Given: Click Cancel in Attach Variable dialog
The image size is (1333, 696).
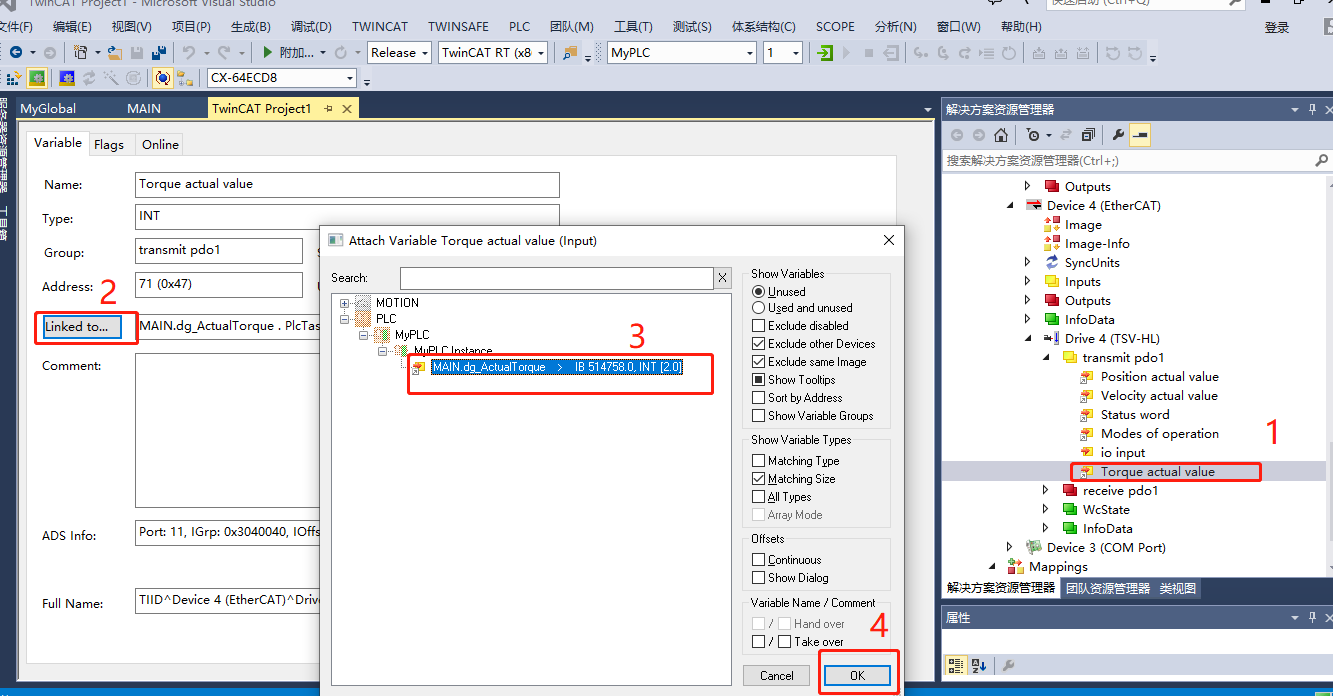Looking at the screenshot, I should pos(777,676).
